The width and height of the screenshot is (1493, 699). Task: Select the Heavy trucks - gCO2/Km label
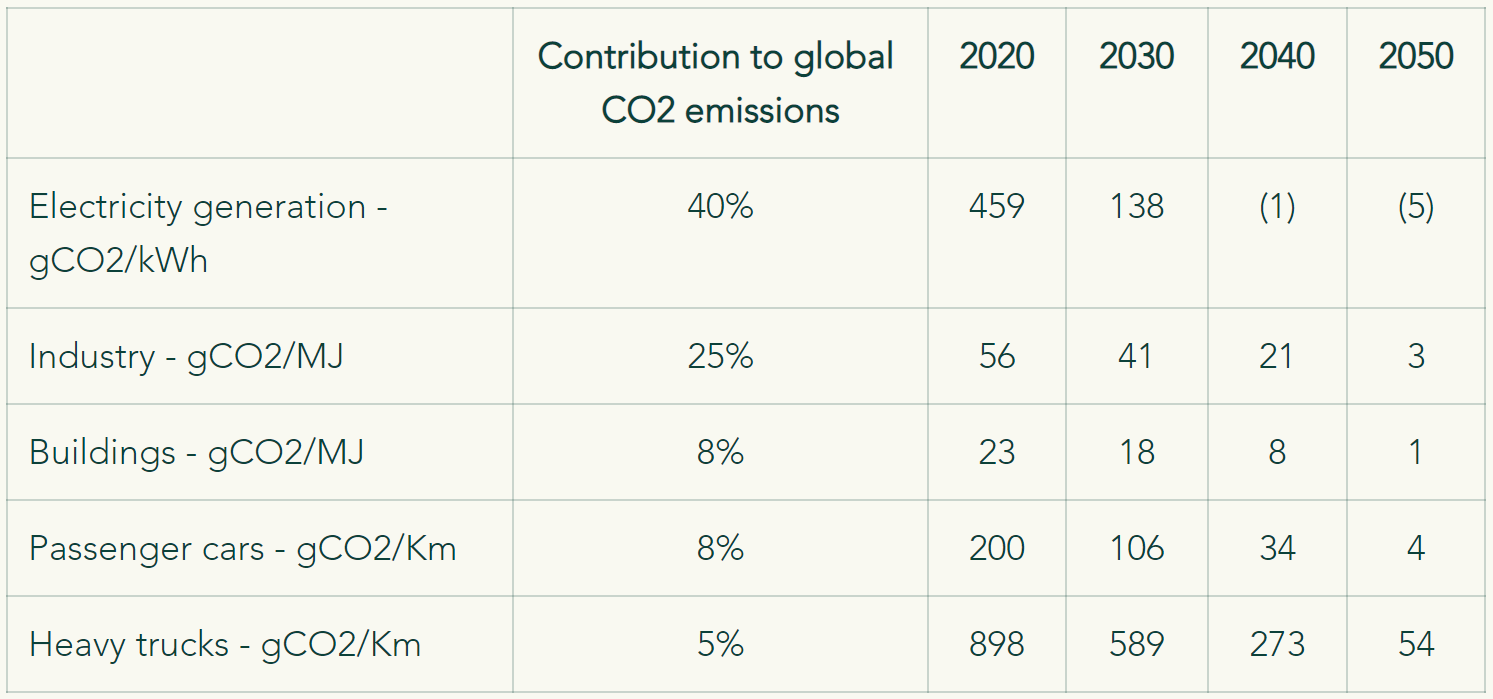[x=225, y=645]
